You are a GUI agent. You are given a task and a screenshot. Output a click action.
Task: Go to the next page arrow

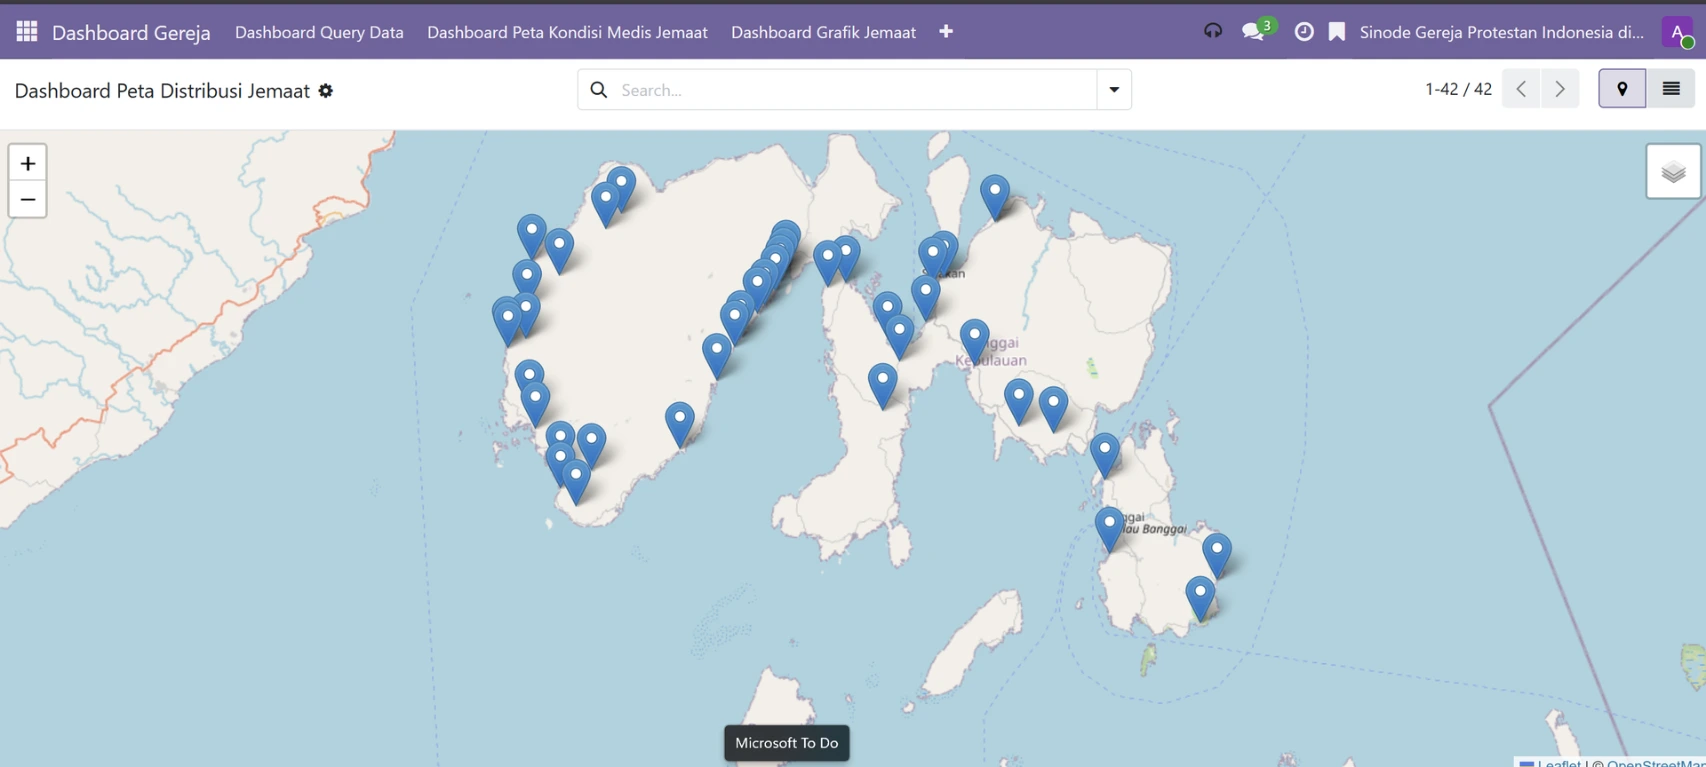pos(1560,89)
